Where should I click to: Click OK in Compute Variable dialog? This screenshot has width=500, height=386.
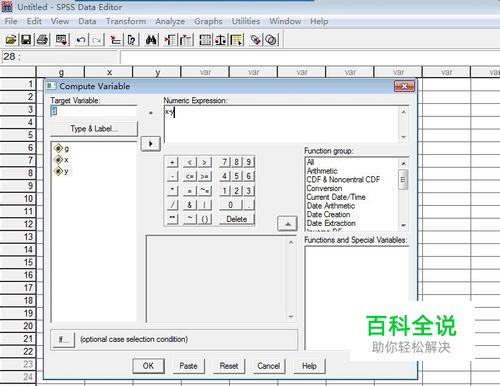click(x=148, y=366)
